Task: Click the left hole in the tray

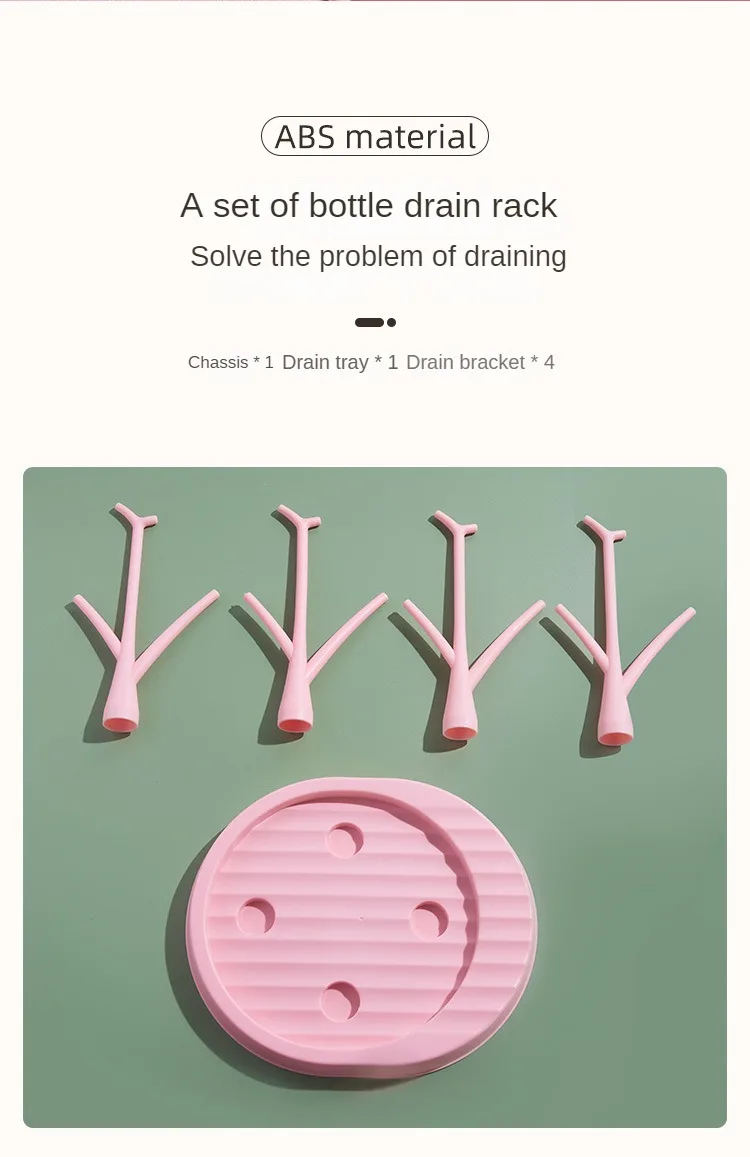Action: point(255,917)
